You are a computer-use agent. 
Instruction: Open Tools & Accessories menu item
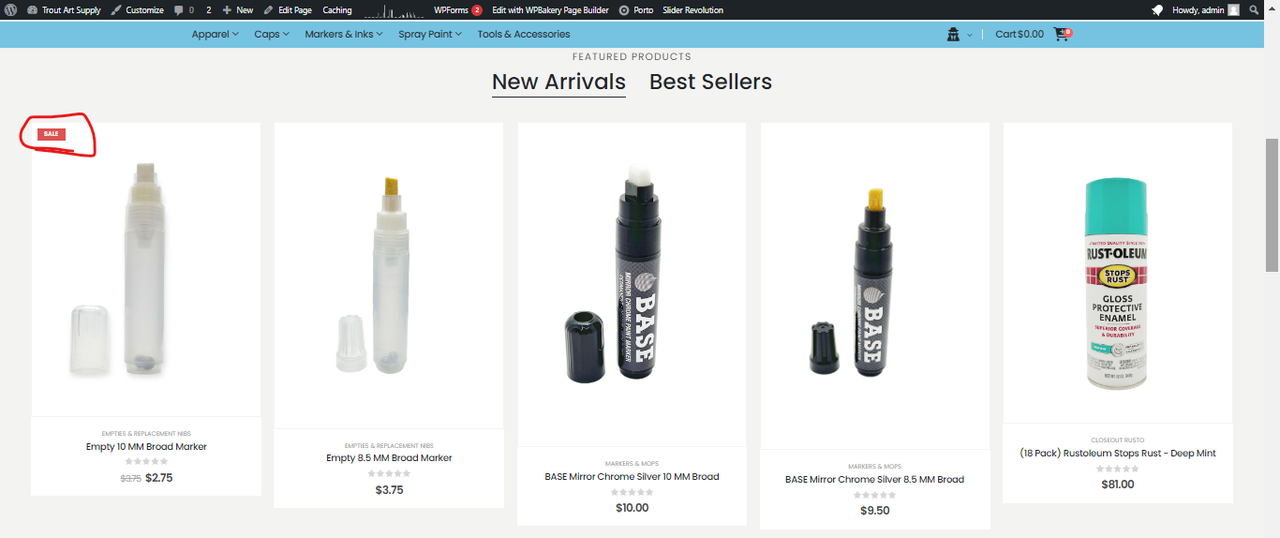coord(523,34)
